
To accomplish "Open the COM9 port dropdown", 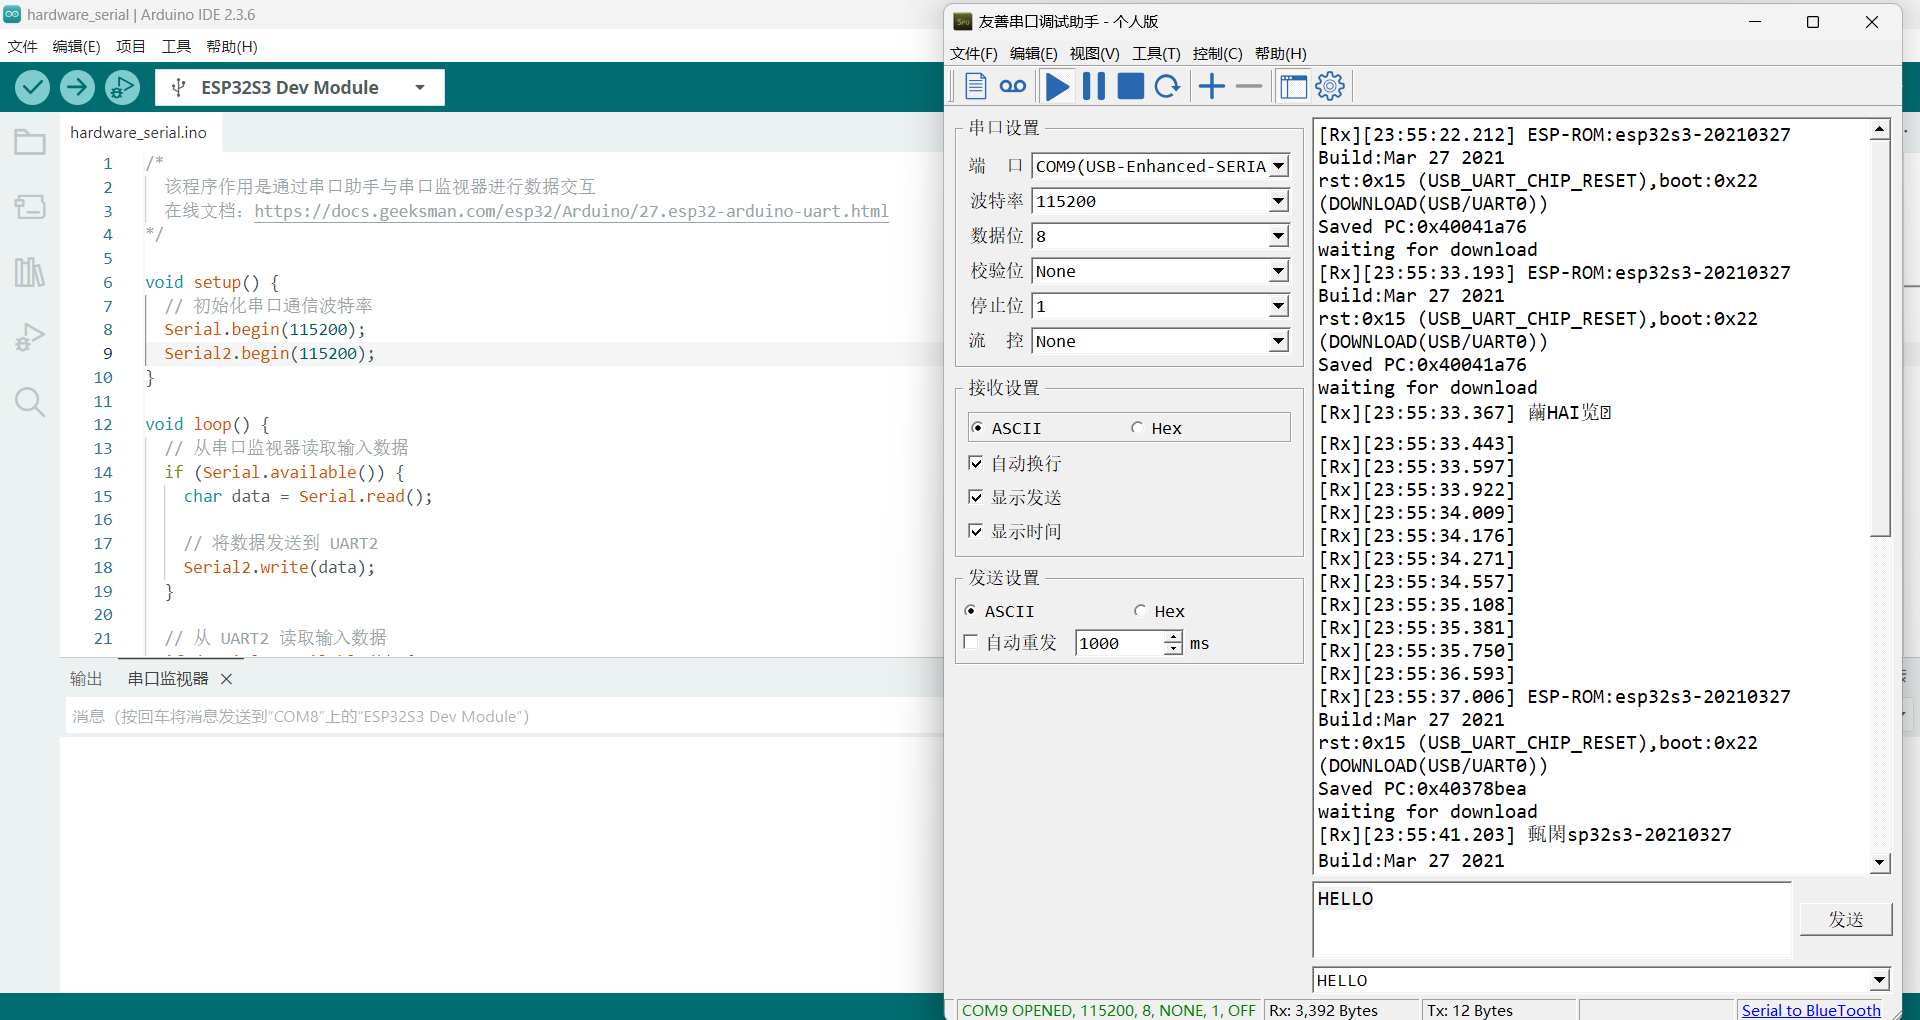I will tap(1278, 167).
